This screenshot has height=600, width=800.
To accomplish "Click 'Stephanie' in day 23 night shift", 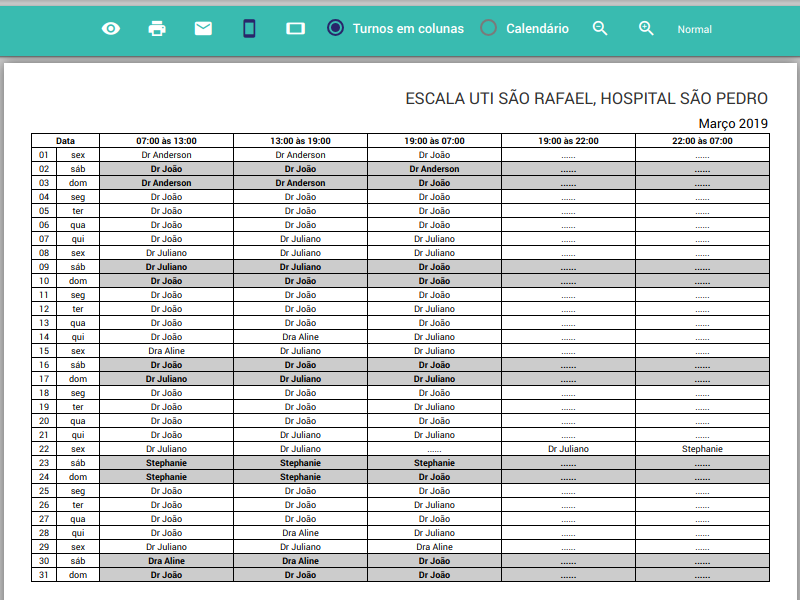I will click(x=434, y=463).
